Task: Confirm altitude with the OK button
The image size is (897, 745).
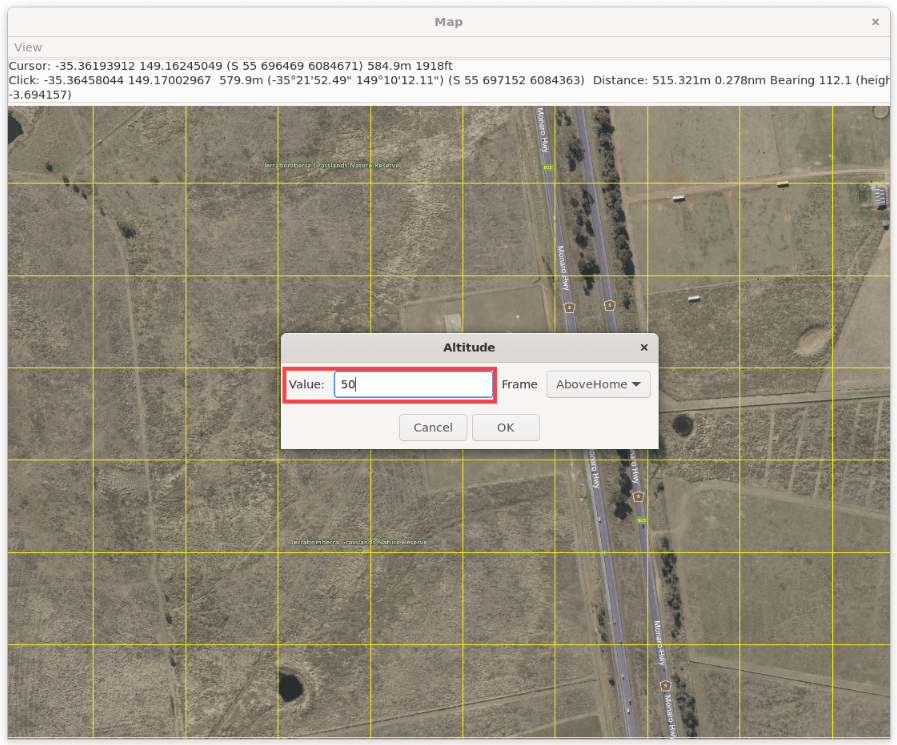Action: tap(505, 428)
